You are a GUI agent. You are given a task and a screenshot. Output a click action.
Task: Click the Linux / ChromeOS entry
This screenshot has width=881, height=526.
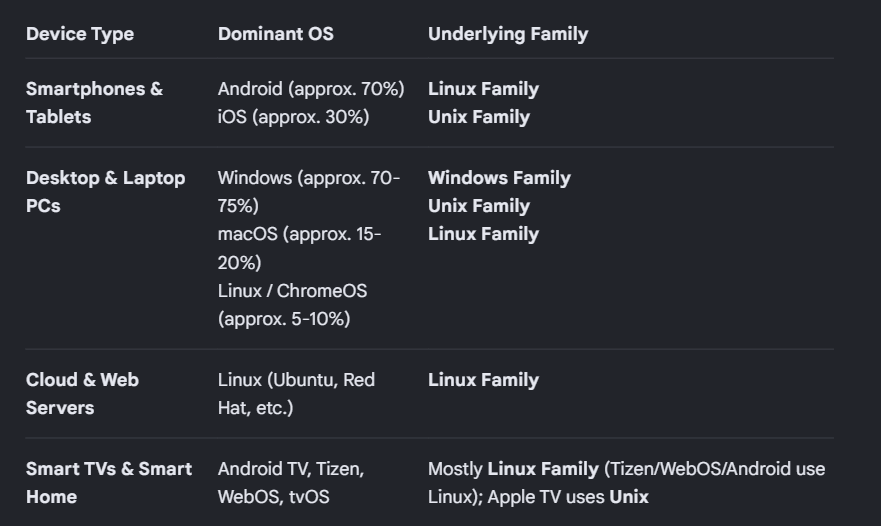(292, 305)
